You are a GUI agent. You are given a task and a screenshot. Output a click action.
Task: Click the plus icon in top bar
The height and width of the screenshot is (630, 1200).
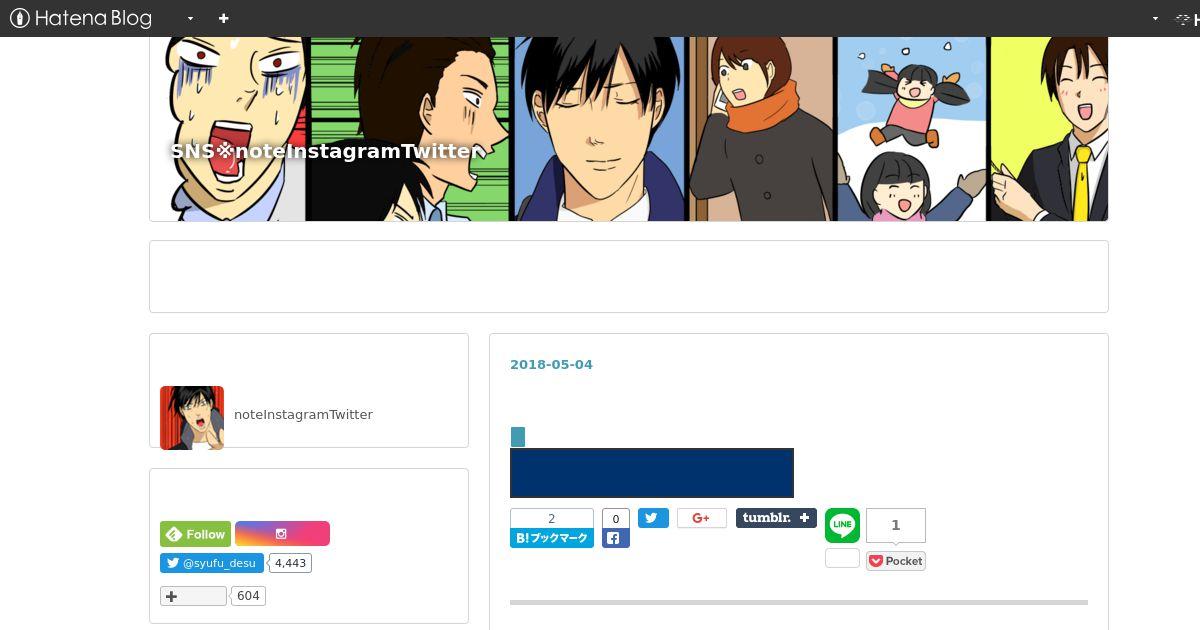coord(223,18)
